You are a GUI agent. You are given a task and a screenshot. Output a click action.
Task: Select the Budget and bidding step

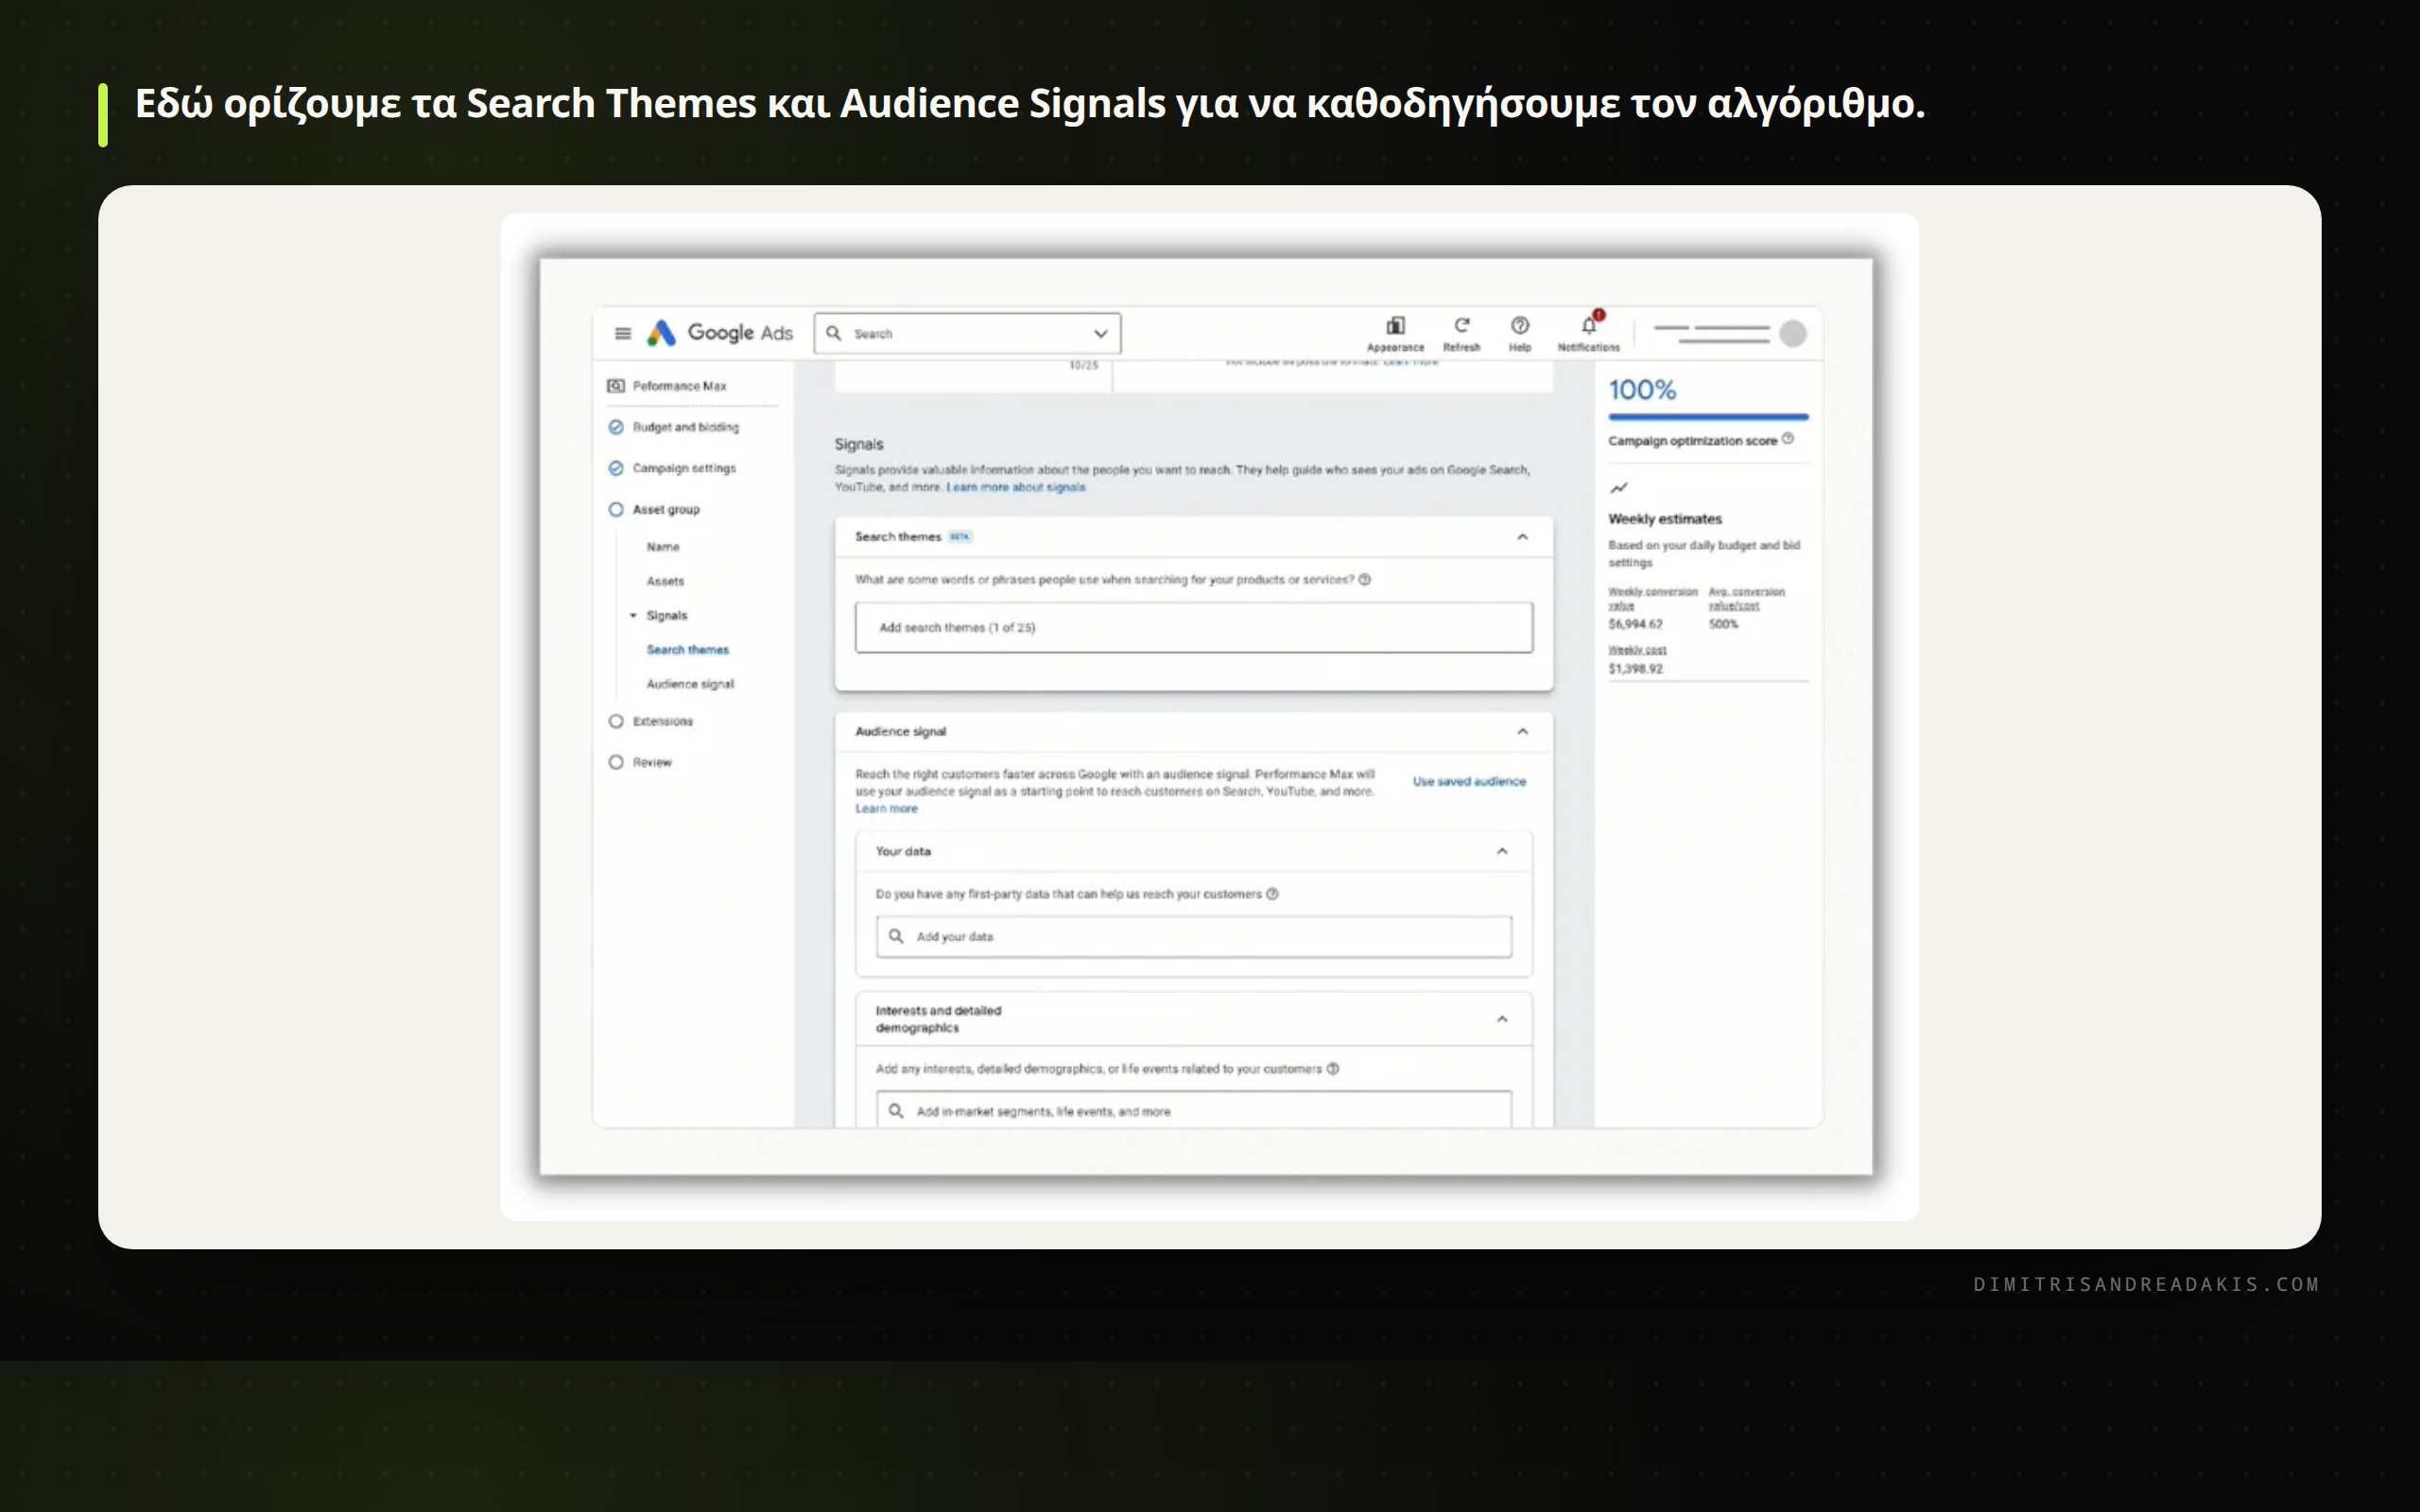(674, 427)
